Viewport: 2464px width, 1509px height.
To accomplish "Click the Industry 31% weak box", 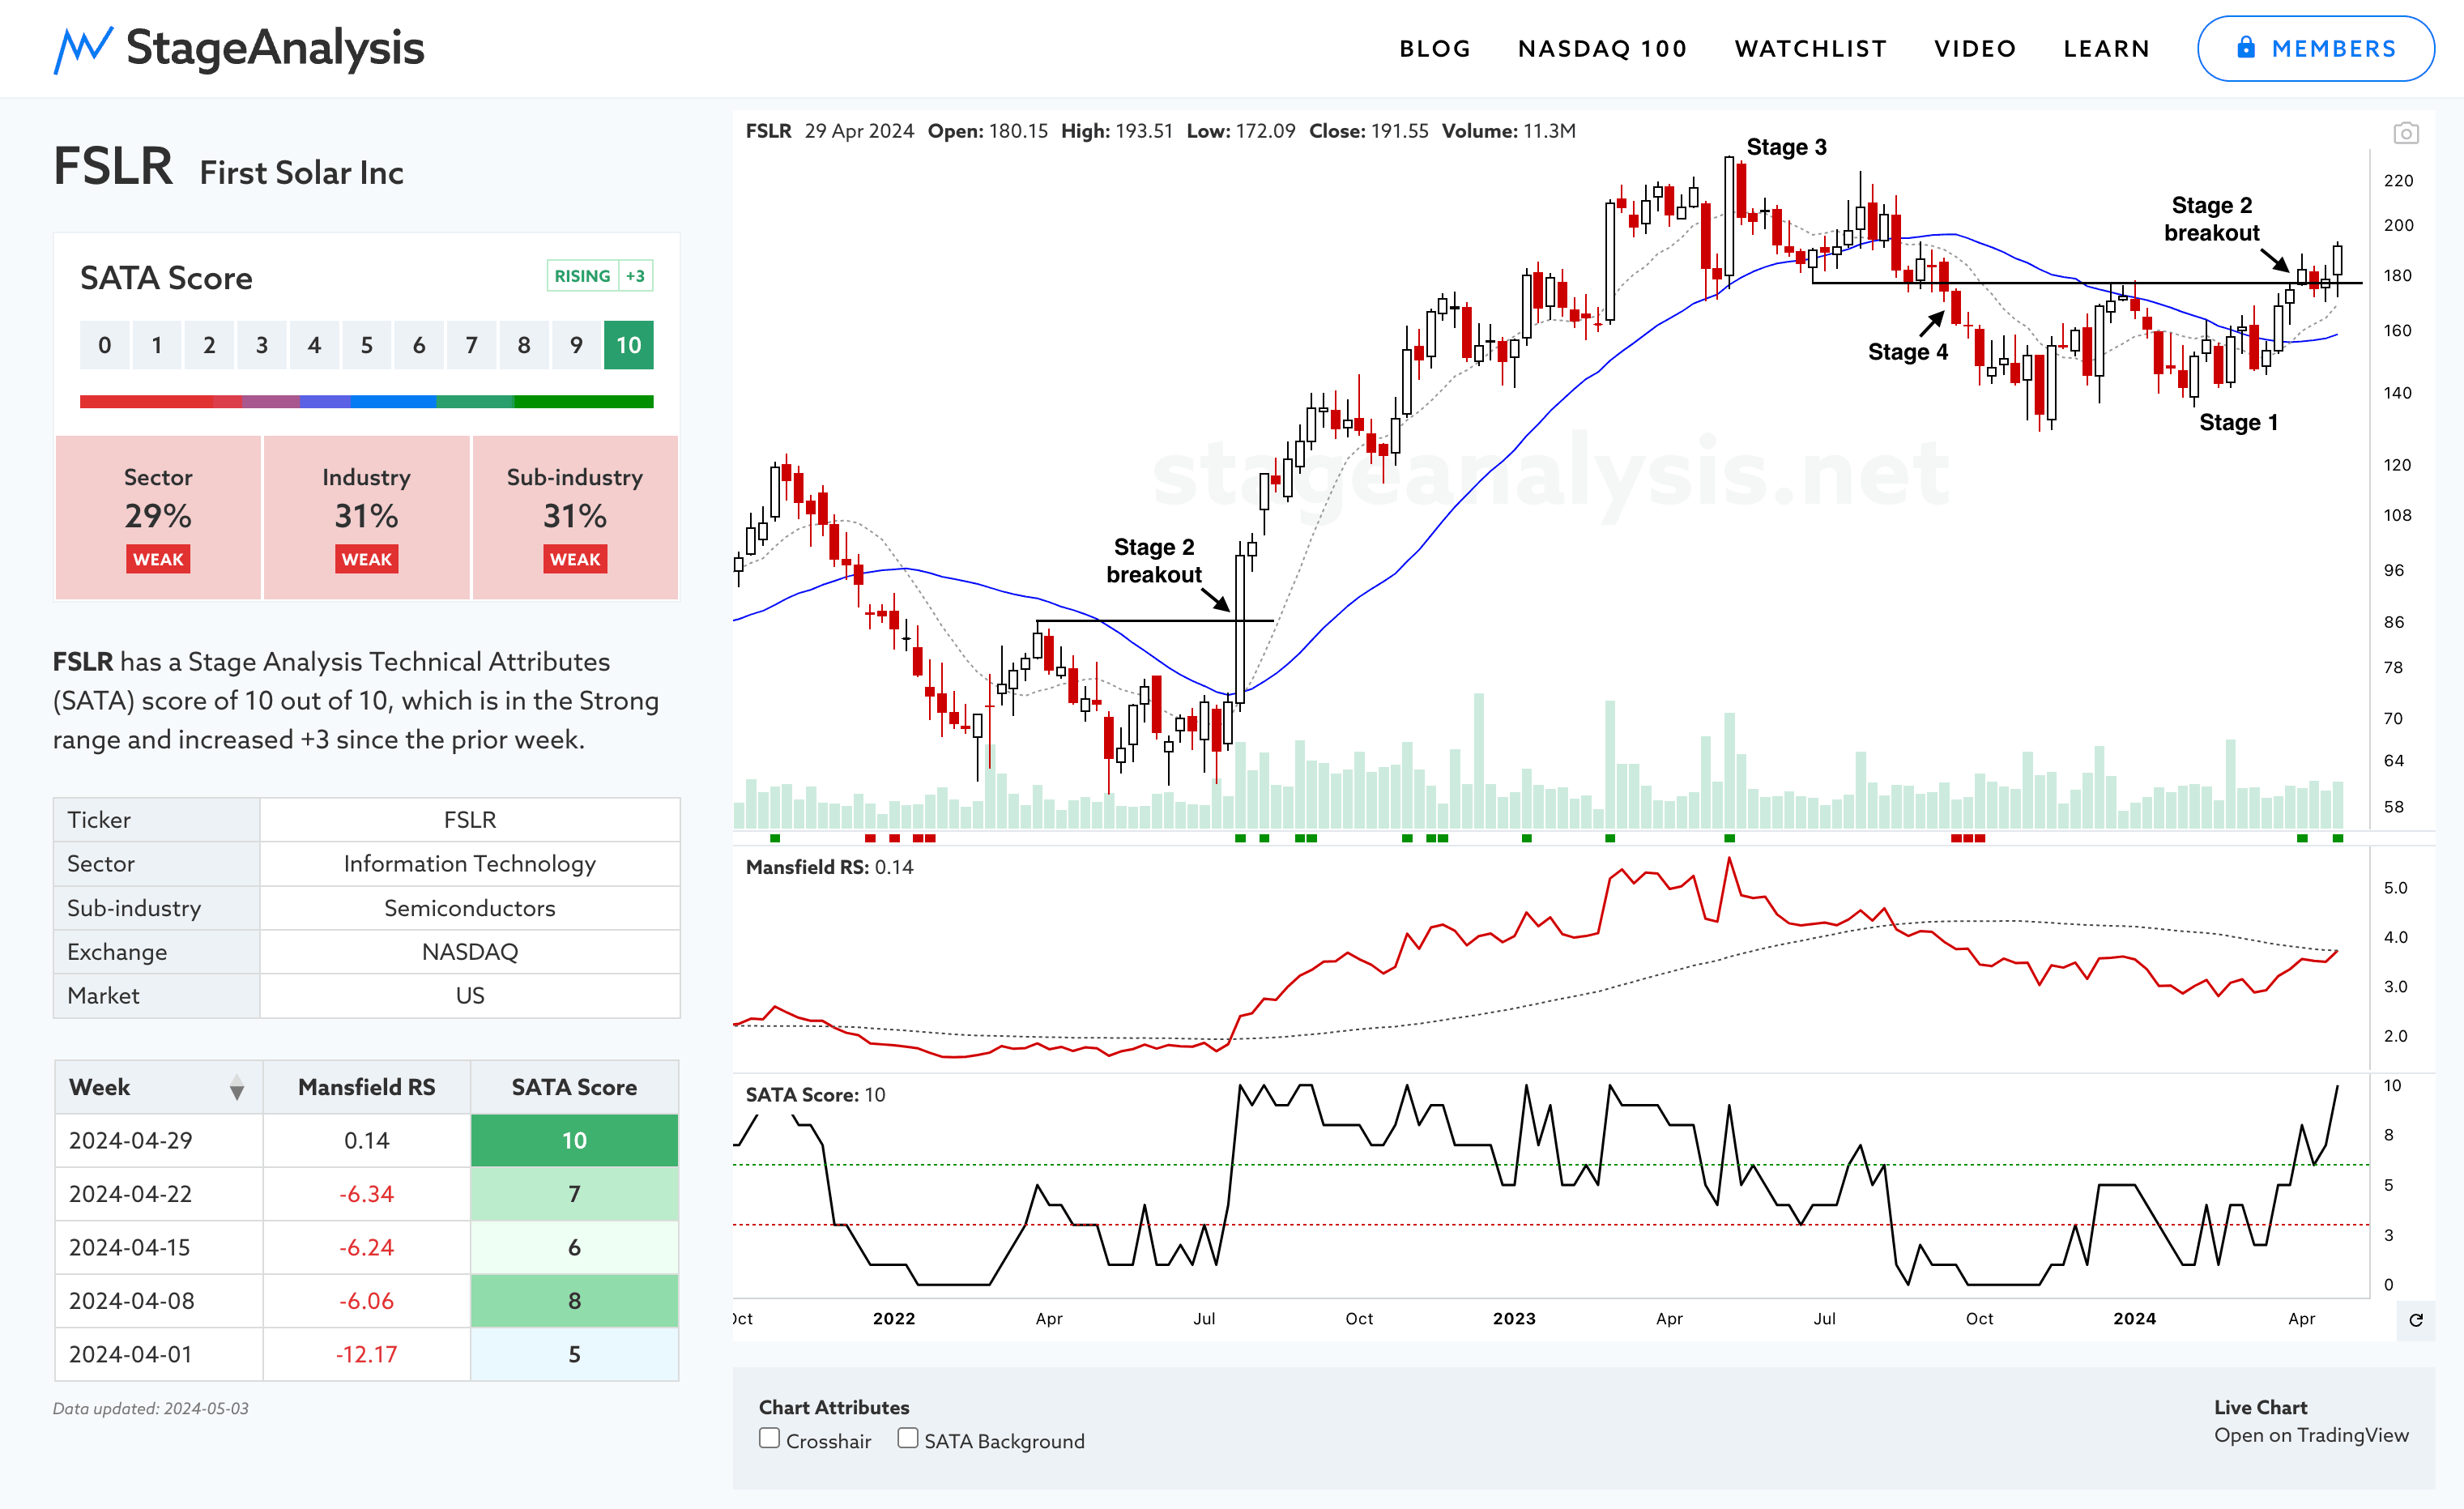I will click(366, 517).
